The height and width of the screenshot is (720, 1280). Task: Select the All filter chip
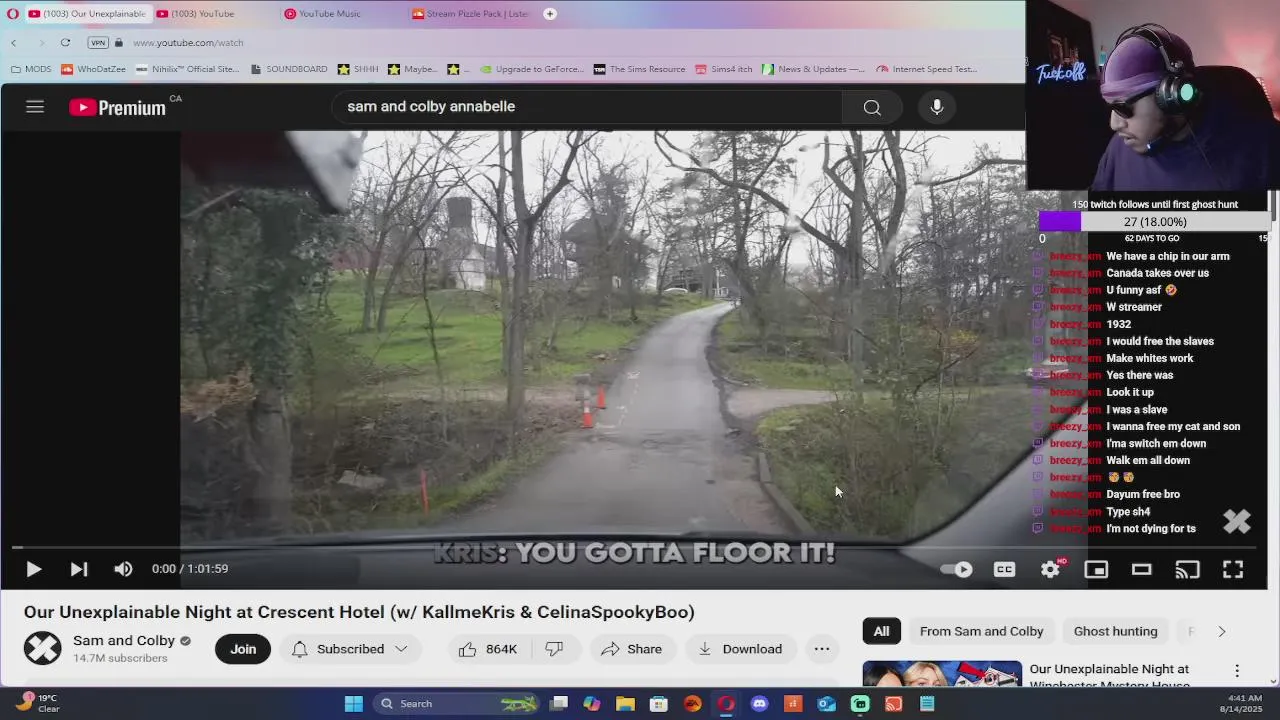(881, 631)
